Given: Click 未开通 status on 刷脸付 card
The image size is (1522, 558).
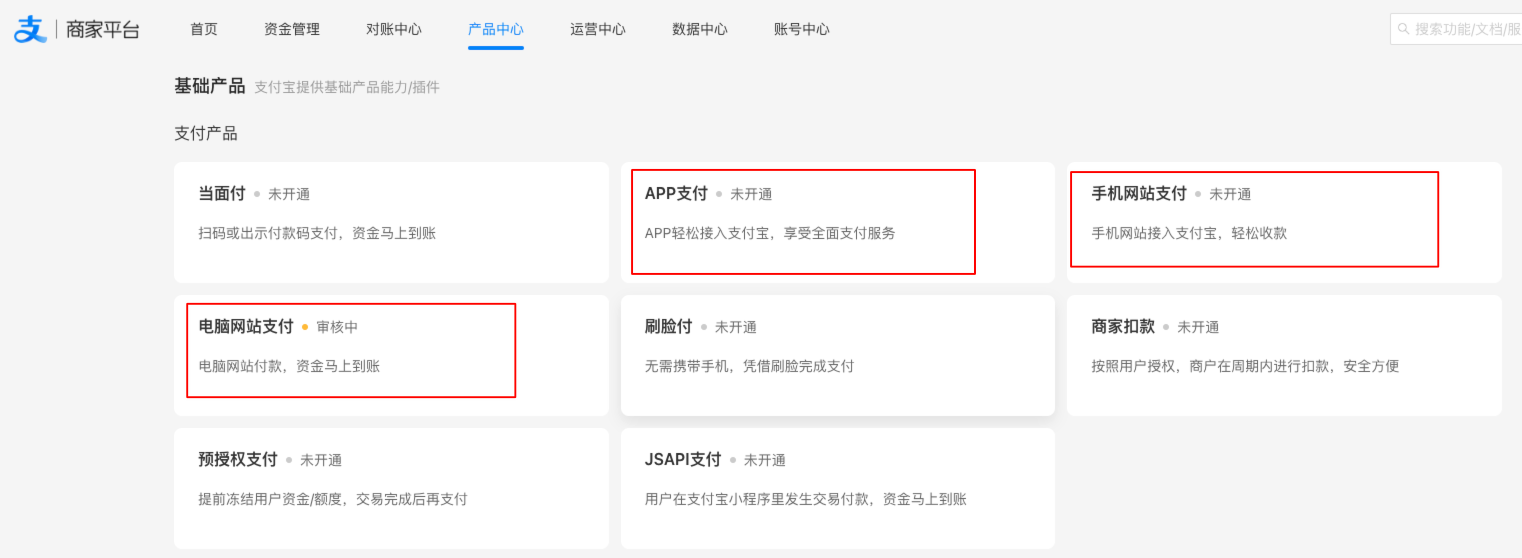Looking at the screenshot, I should pyautogui.click(x=736, y=327).
